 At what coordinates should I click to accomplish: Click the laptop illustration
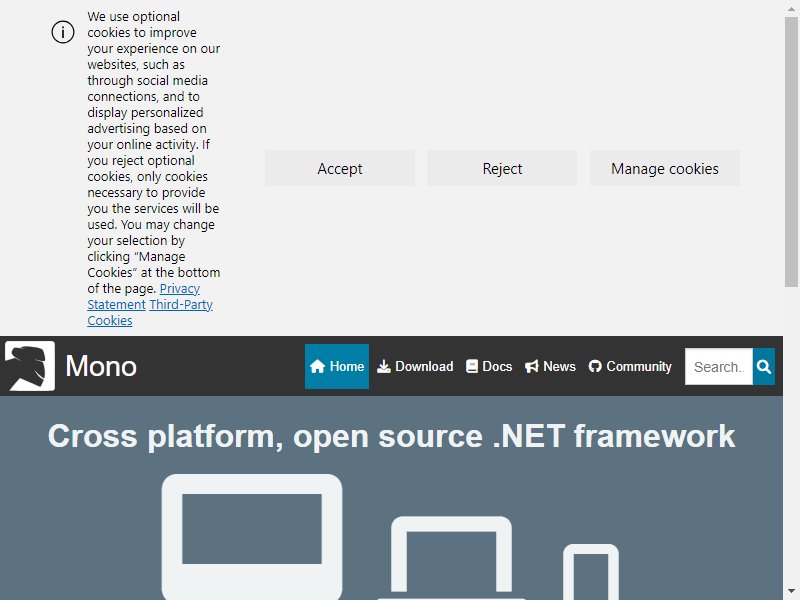click(451, 558)
